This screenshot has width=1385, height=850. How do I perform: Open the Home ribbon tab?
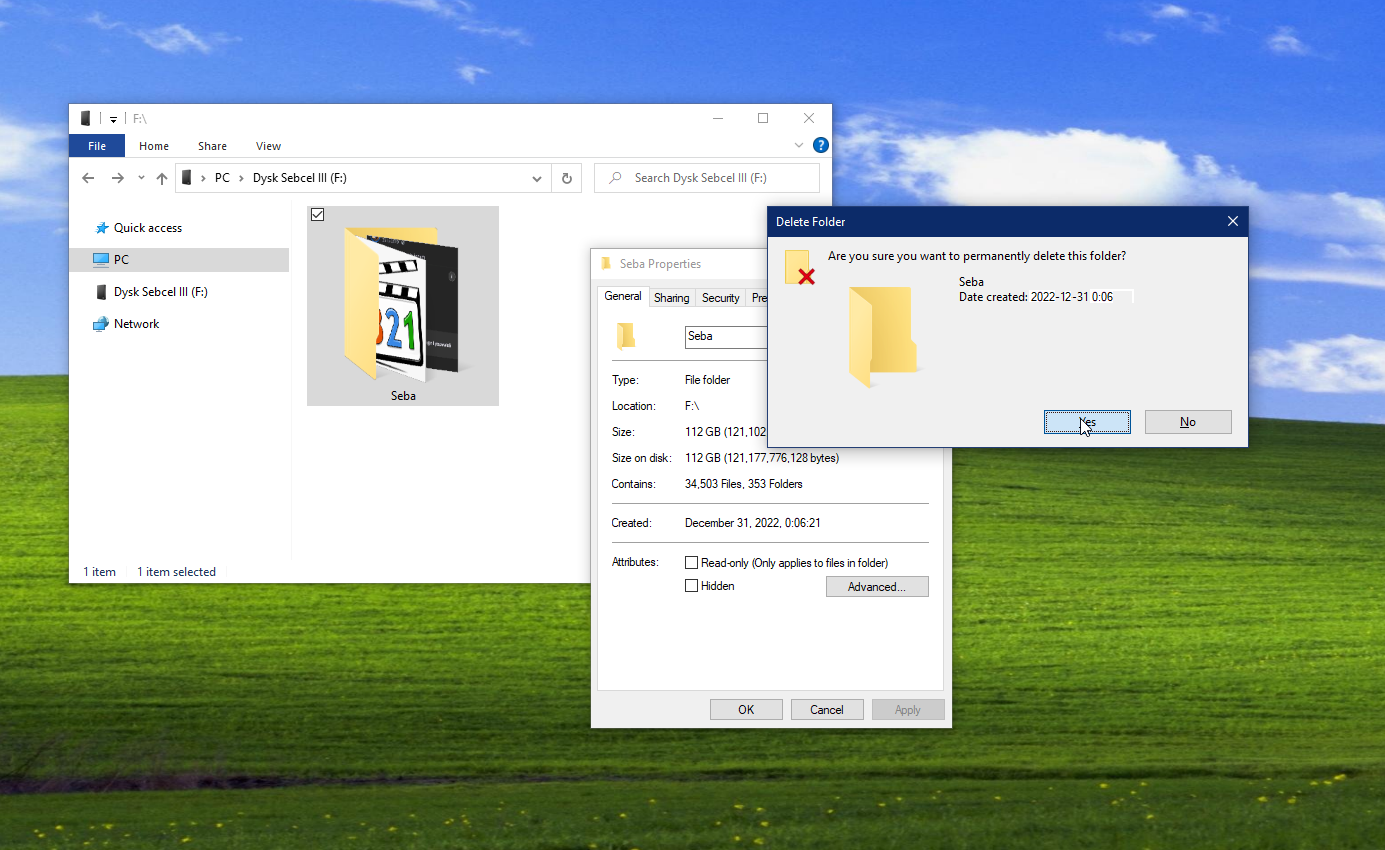click(154, 146)
